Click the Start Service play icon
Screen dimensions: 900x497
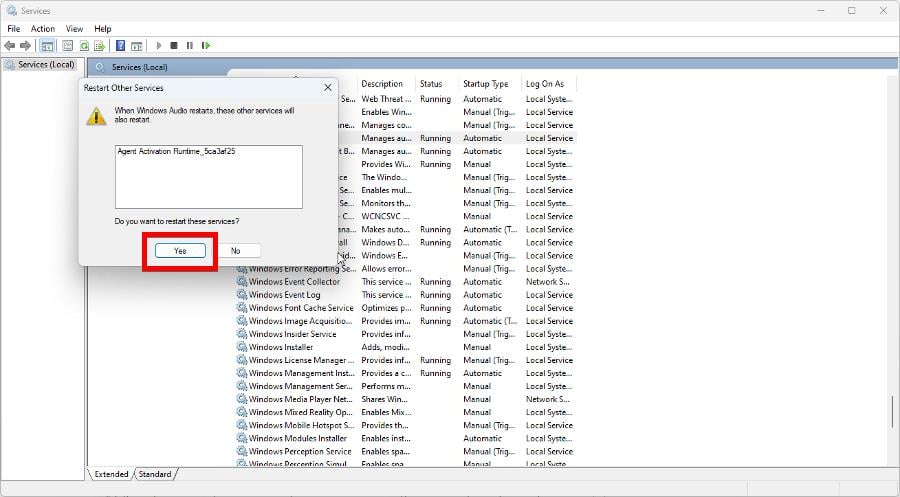(x=158, y=45)
